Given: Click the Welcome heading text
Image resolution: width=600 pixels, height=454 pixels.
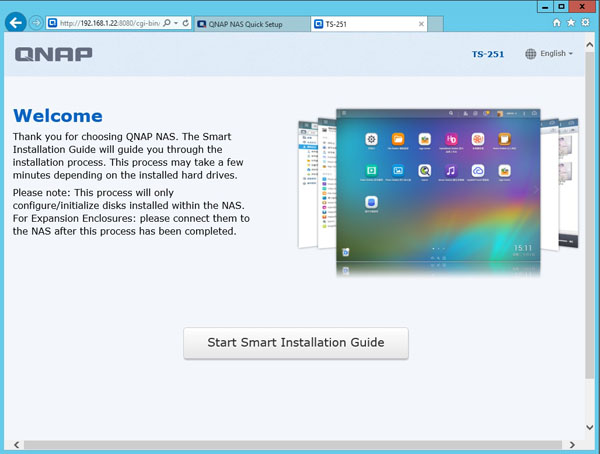Looking at the screenshot, I should [58, 116].
